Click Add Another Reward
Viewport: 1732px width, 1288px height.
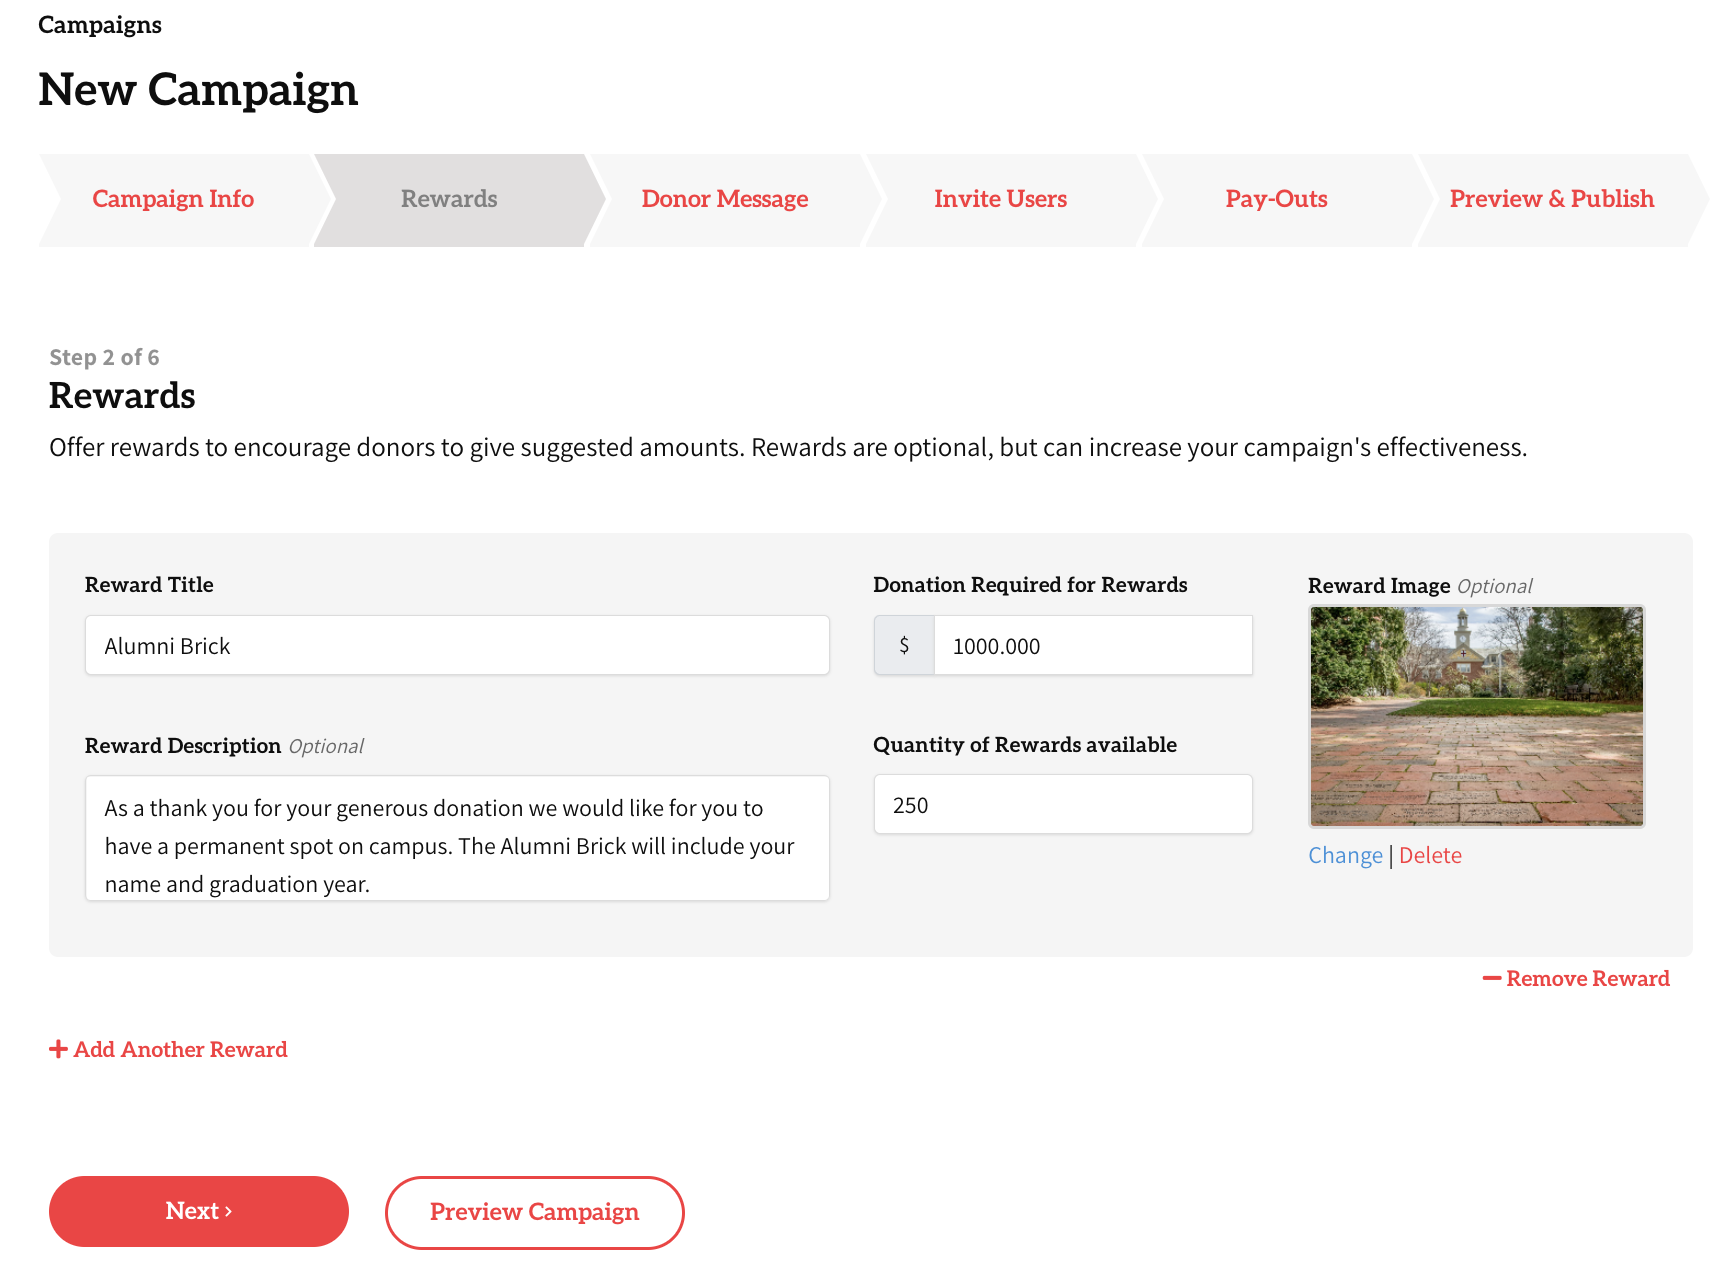click(x=168, y=1049)
